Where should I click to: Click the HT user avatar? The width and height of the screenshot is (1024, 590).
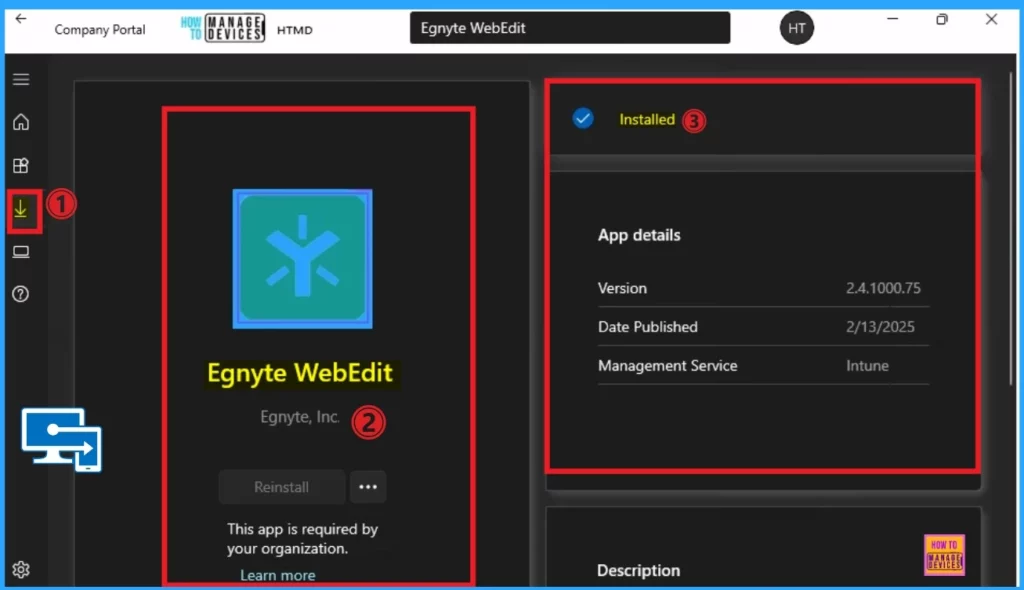click(796, 28)
